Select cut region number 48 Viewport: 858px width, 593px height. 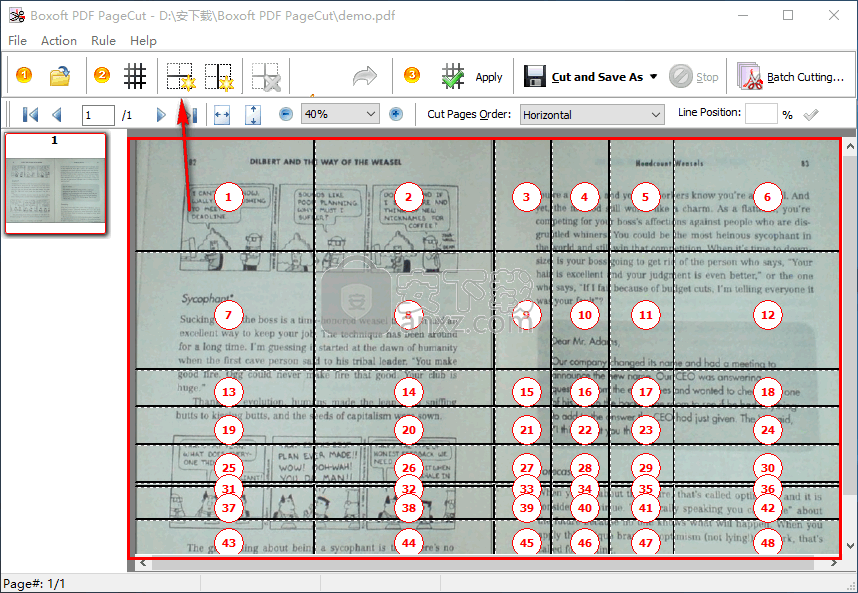coord(767,543)
